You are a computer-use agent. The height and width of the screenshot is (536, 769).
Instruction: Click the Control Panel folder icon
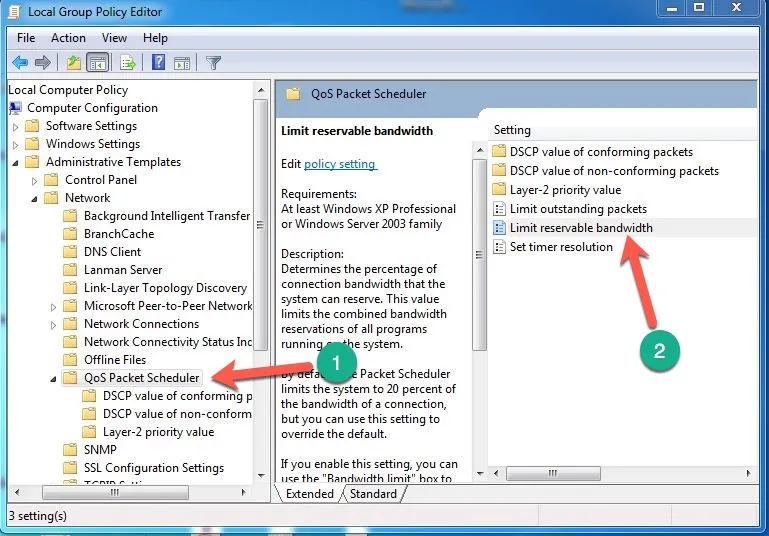51,179
